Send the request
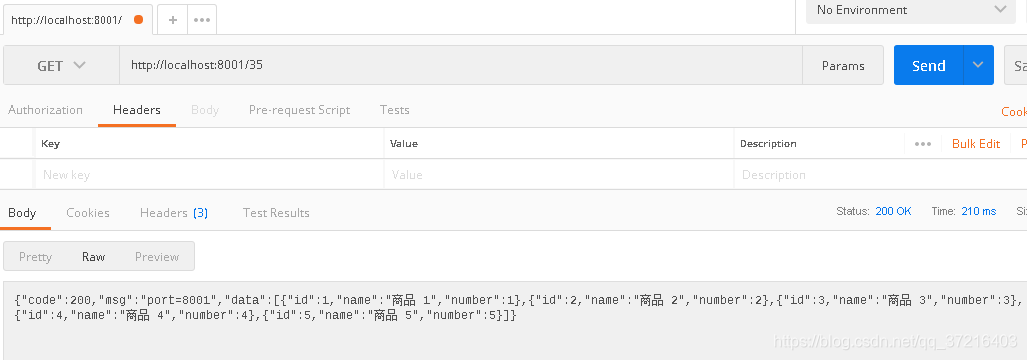This screenshot has width=1027, height=360. point(929,65)
